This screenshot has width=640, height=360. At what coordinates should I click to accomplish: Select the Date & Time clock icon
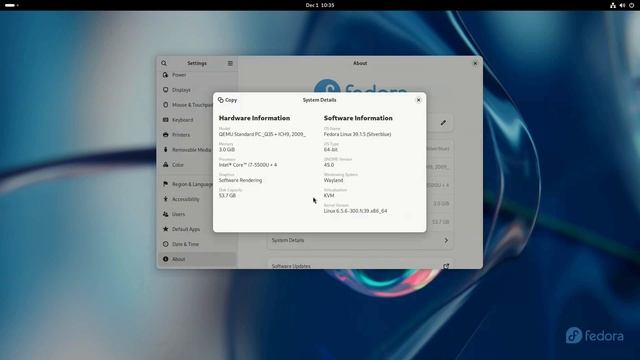(165, 244)
